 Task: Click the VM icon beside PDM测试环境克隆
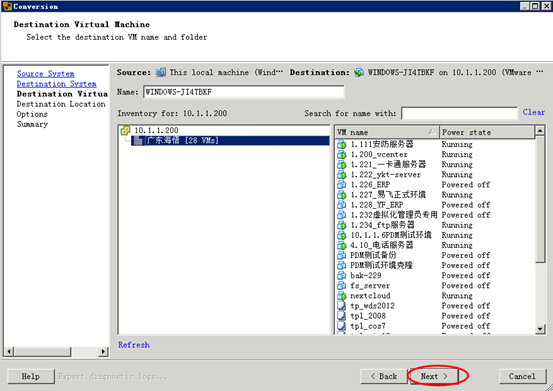(341, 265)
